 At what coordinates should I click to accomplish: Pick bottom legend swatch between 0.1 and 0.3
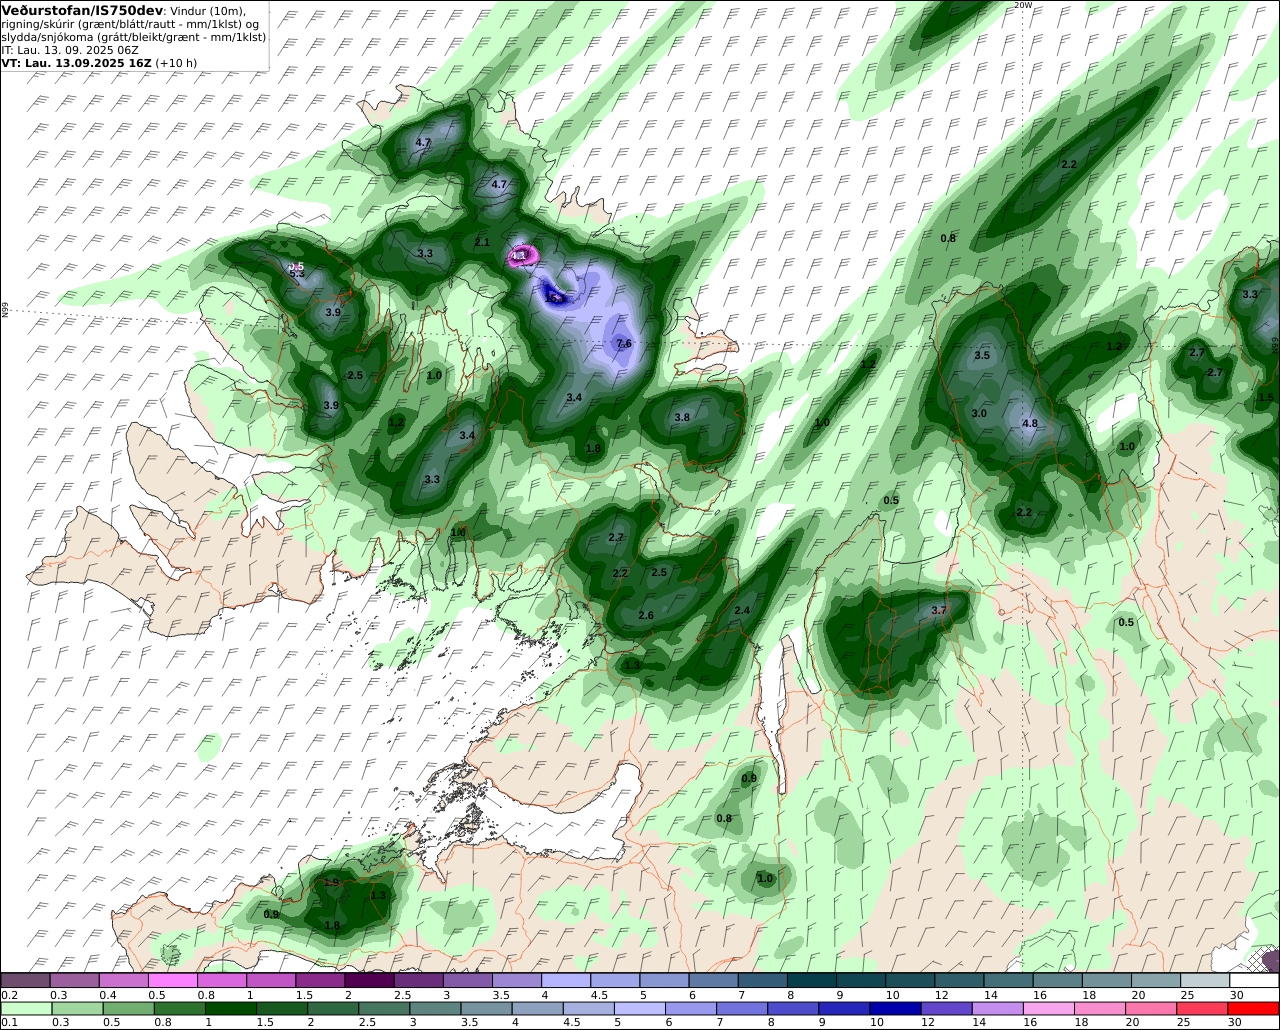26,1008
